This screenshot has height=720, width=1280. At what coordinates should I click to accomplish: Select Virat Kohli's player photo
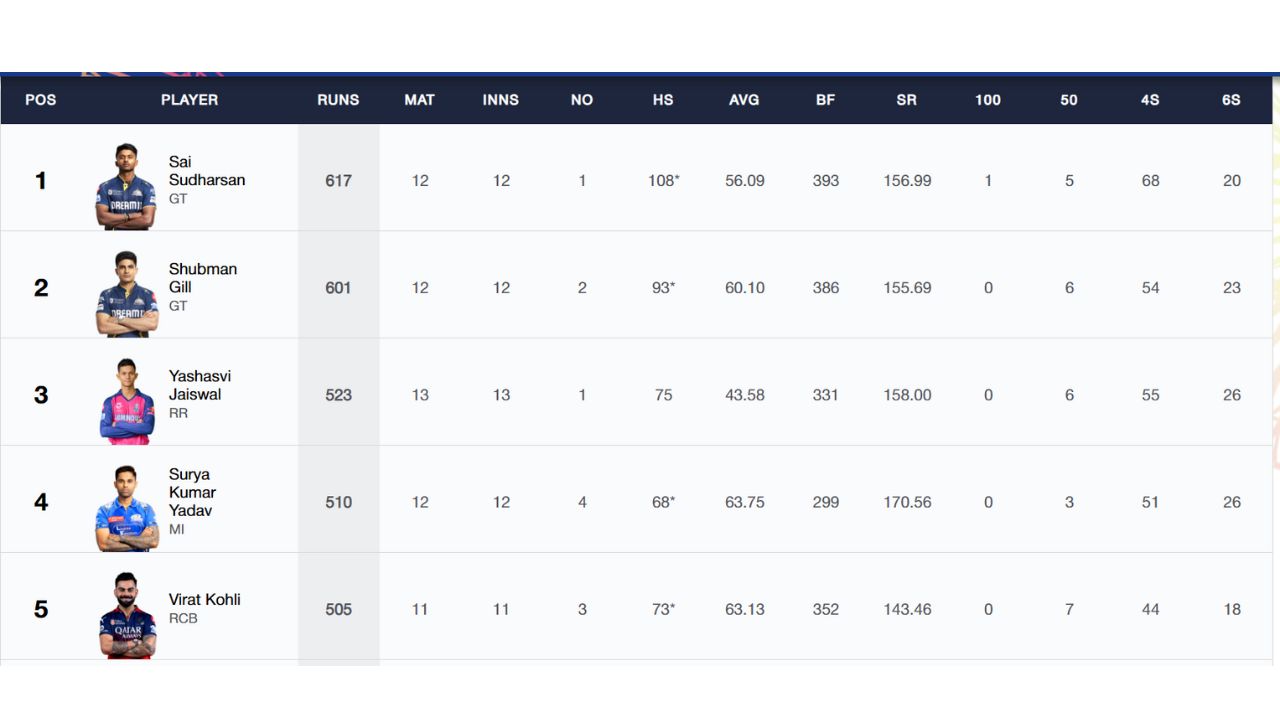126,615
